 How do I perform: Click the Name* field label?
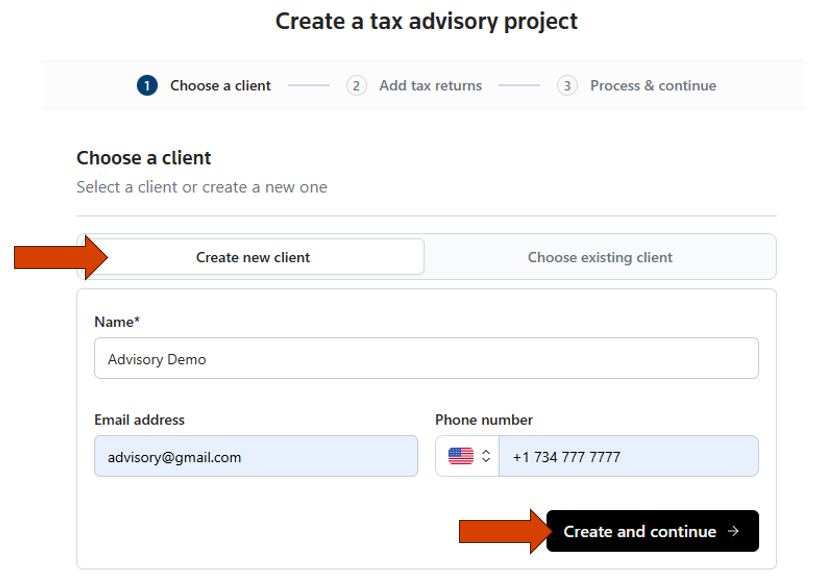(x=117, y=322)
